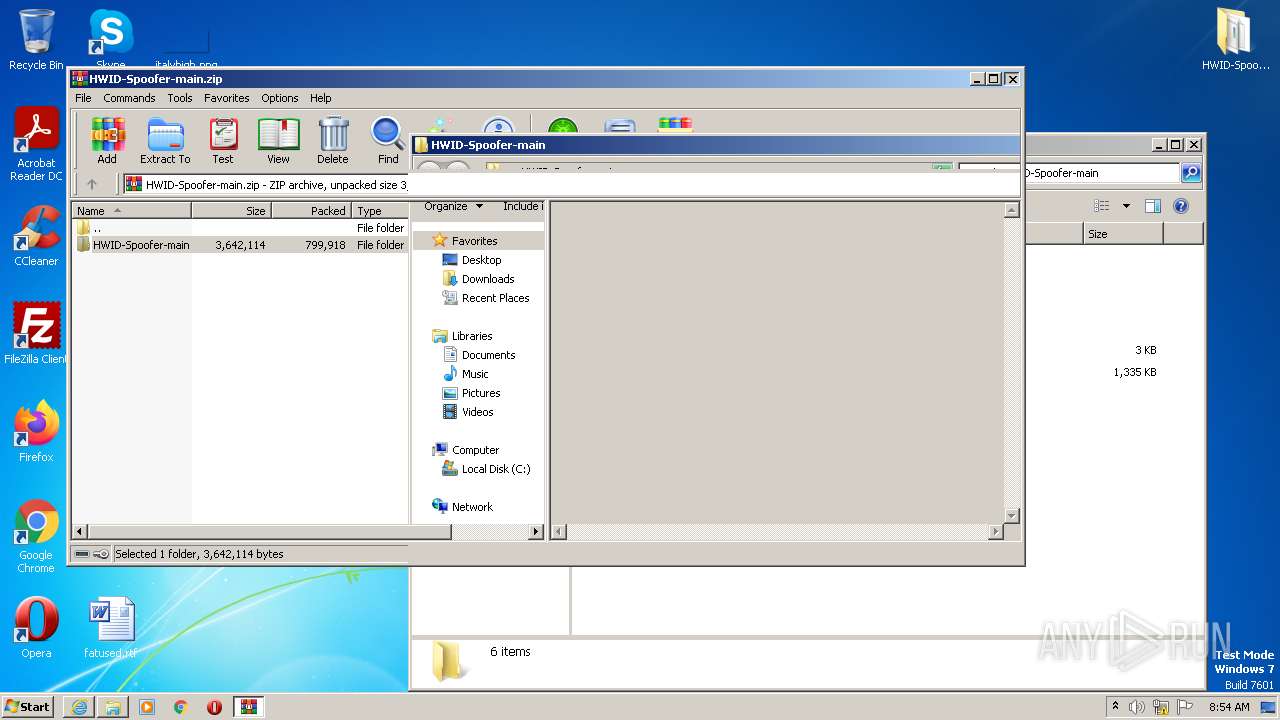Click the Opera icon in the taskbar
The width and height of the screenshot is (1280, 720).
click(x=214, y=707)
